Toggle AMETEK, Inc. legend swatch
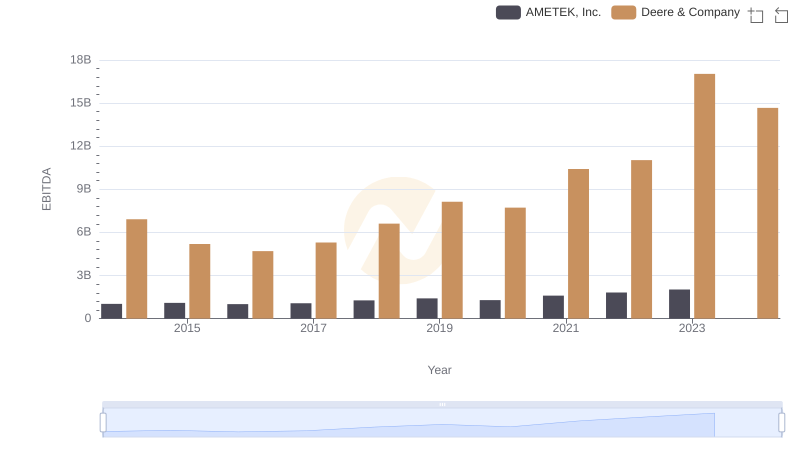This screenshot has width=800, height=461. pyautogui.click(x=508, y=12)
